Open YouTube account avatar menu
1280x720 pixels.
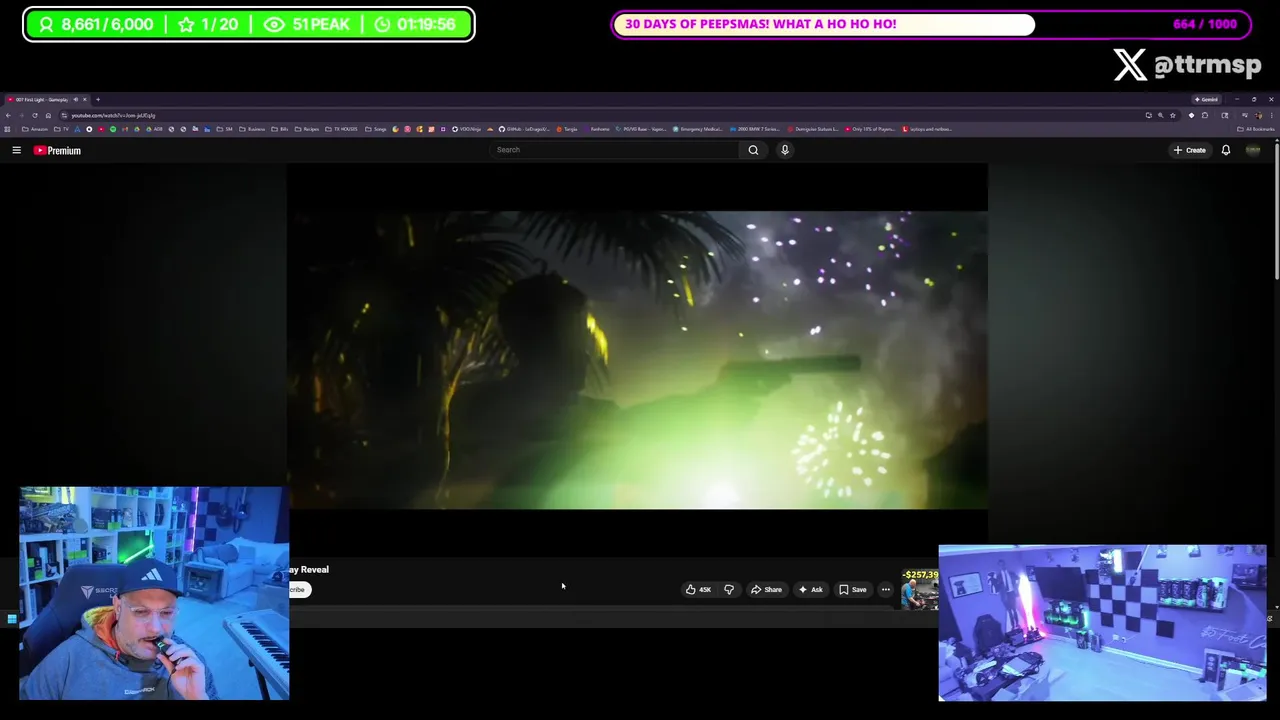coord(1253,150)
